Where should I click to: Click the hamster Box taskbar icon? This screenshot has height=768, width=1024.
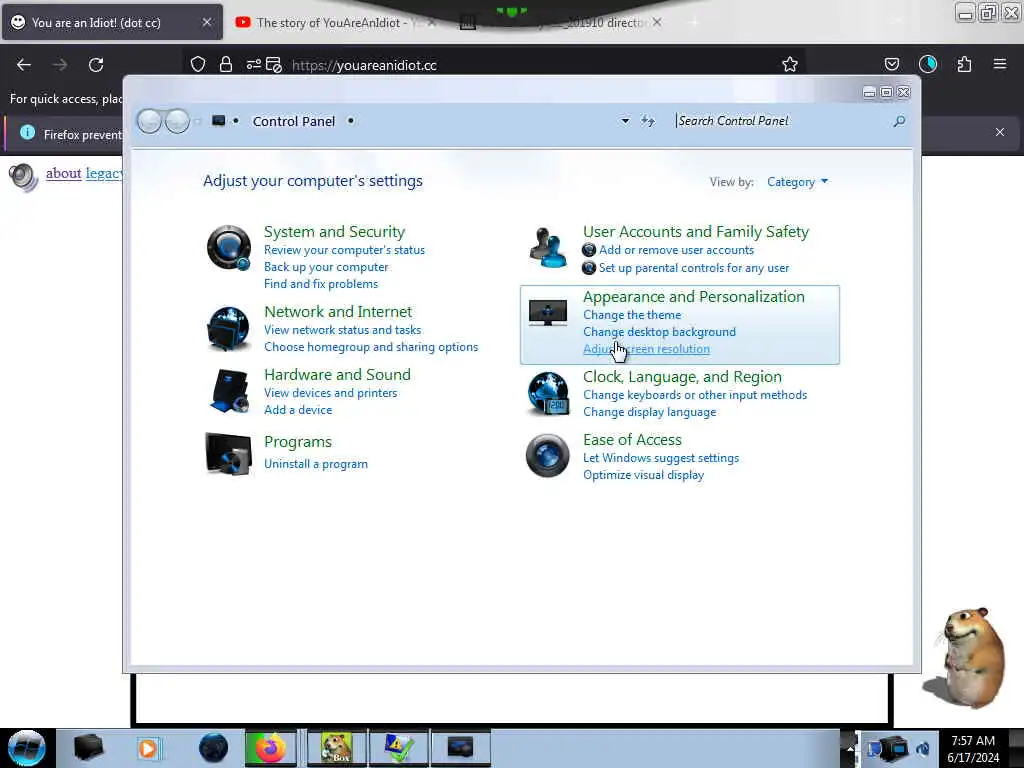coord(336,748)
